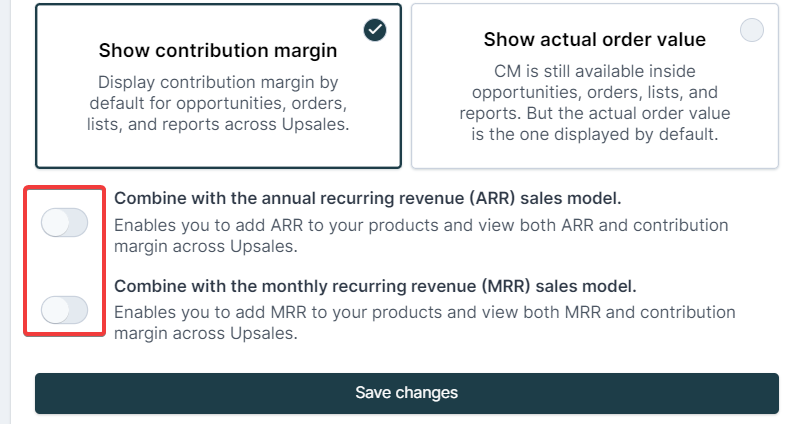
Task: Choose the Show actual order value heading
Action: tap(594, 39)
